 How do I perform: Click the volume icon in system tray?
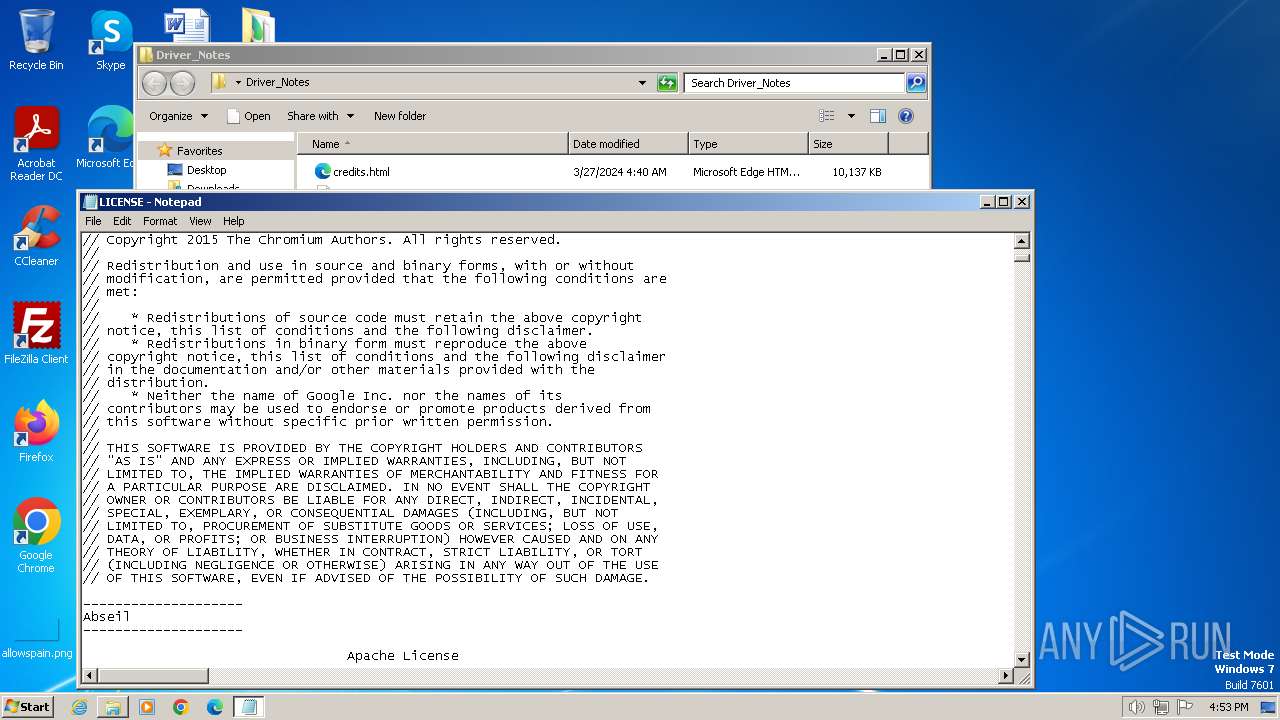pos(1136,707)
